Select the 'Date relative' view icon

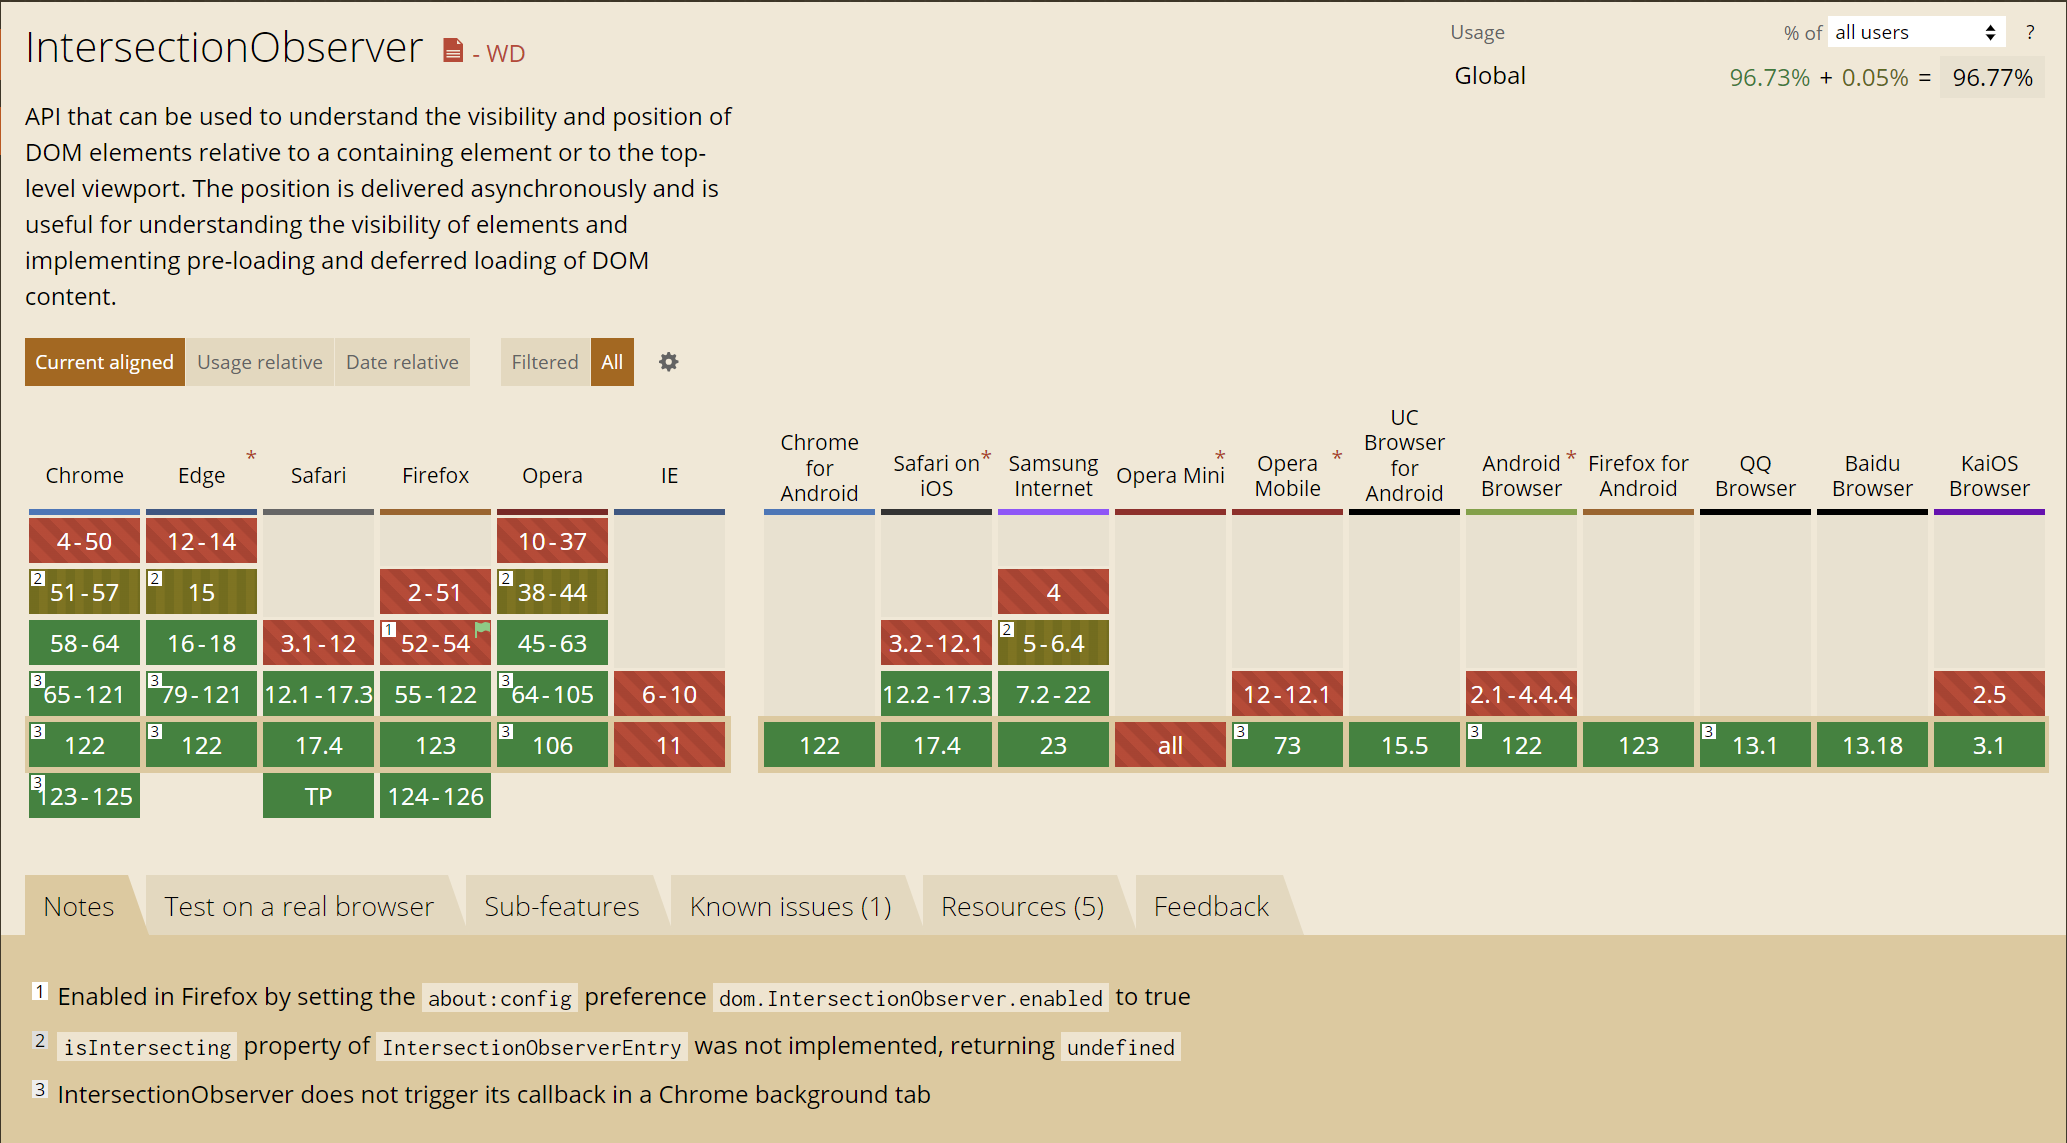coord(405,362)
